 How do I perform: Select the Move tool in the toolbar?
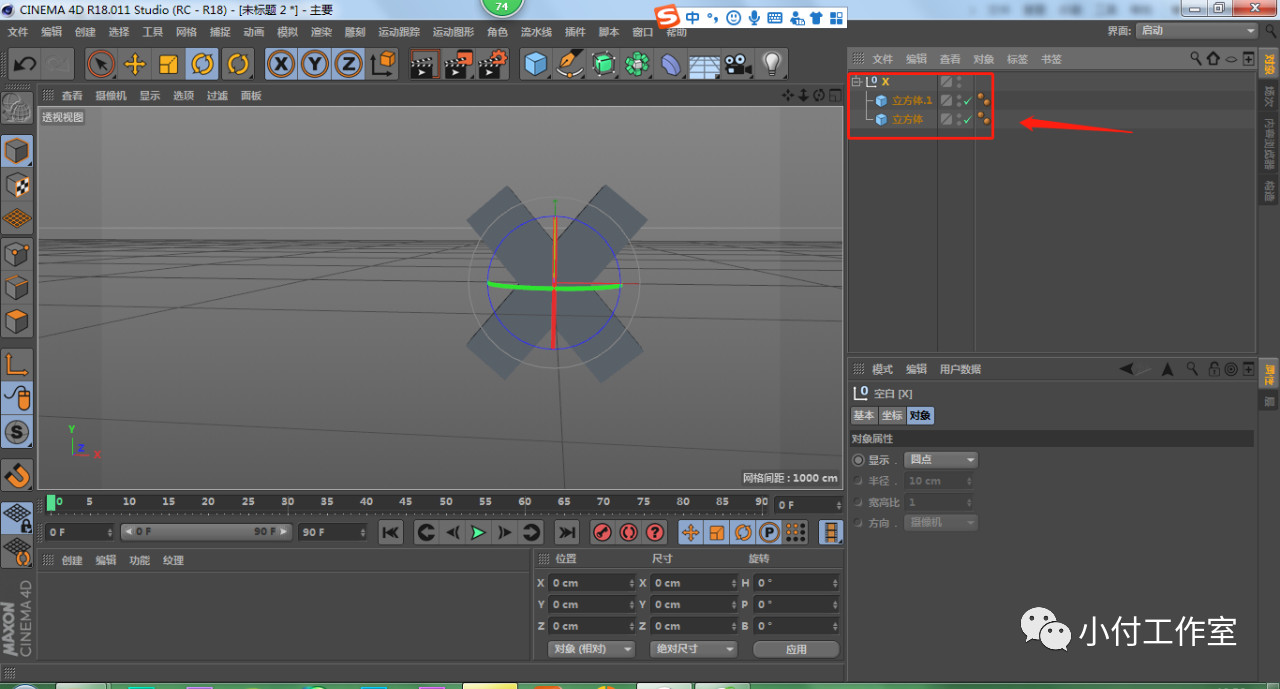[x=134, y=63]
